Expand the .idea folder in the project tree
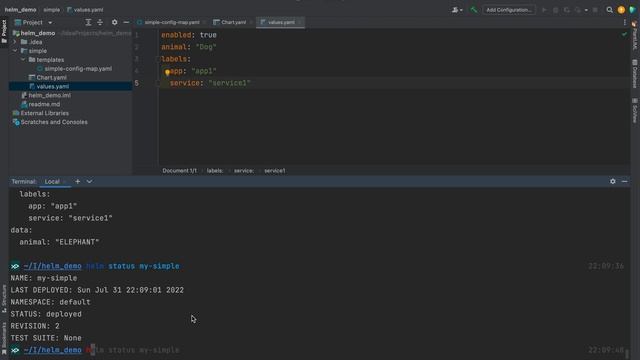The height and width of the screenshot is (360, 640). 15,42
